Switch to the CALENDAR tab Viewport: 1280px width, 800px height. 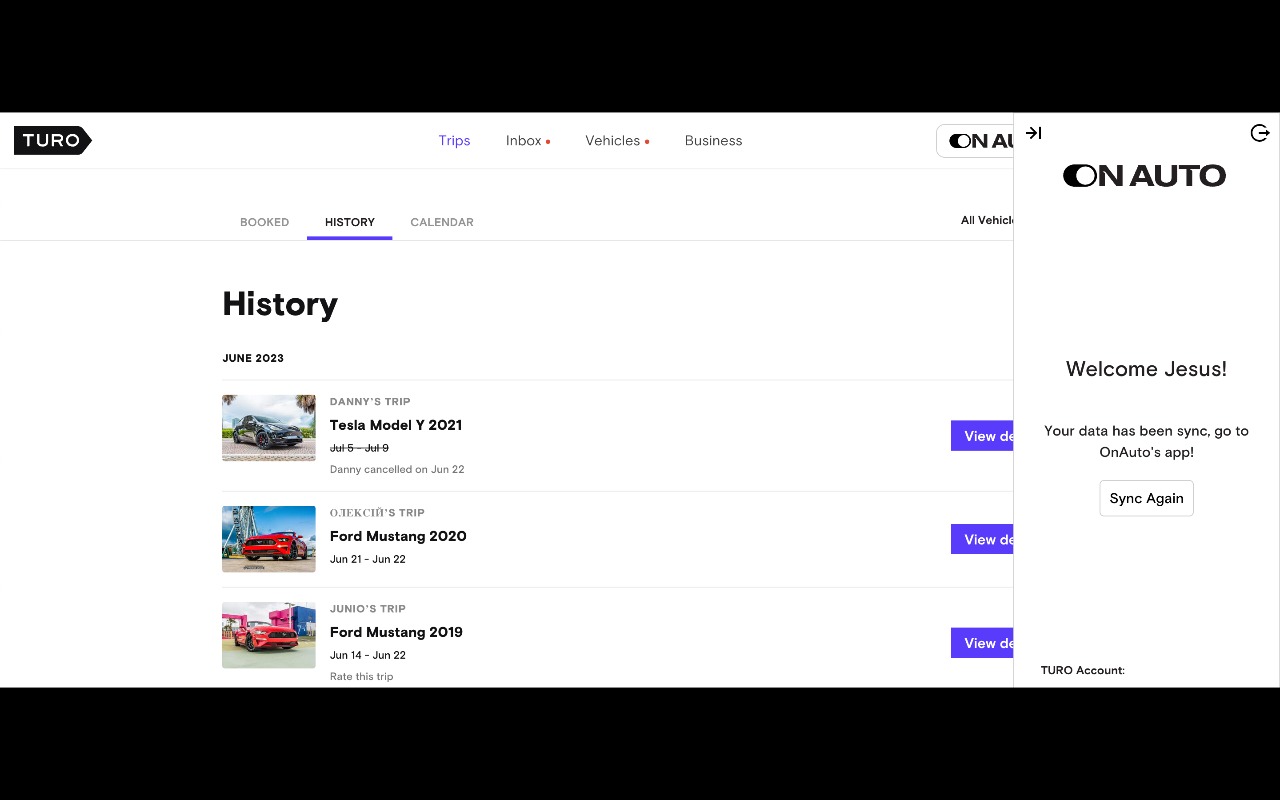tap(442, 222)
